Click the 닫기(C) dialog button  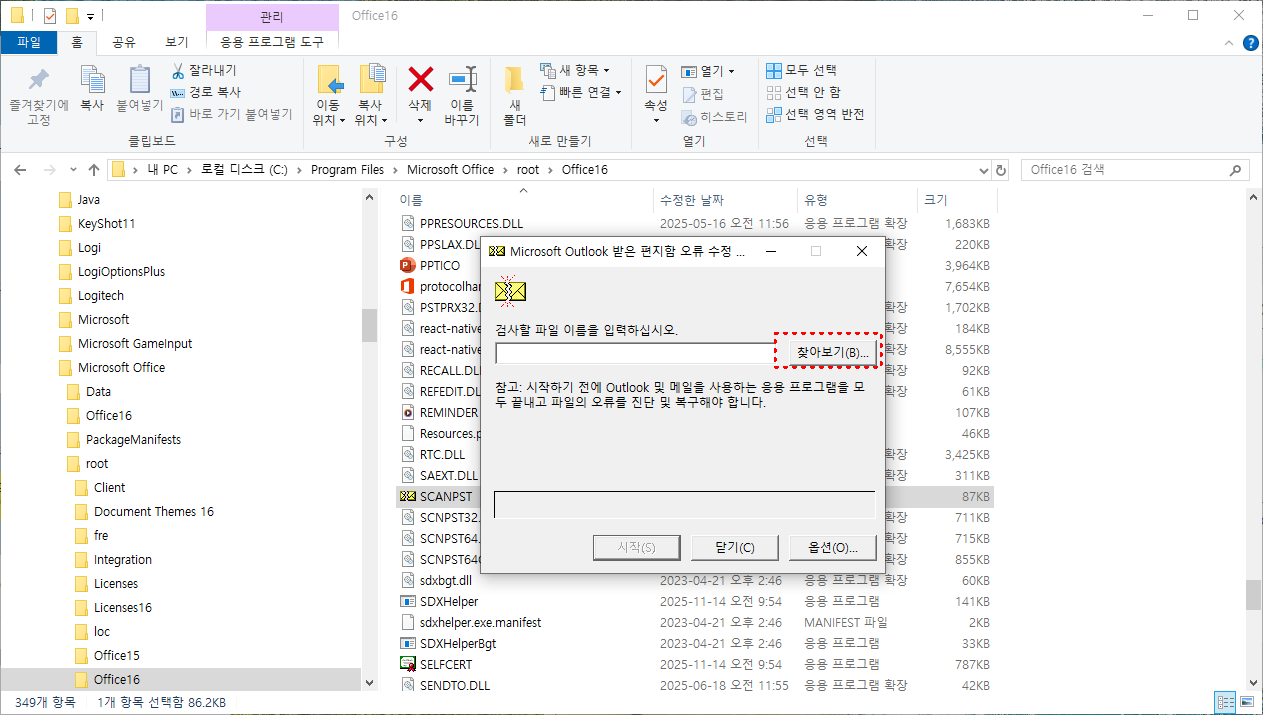tap(734, 547)
